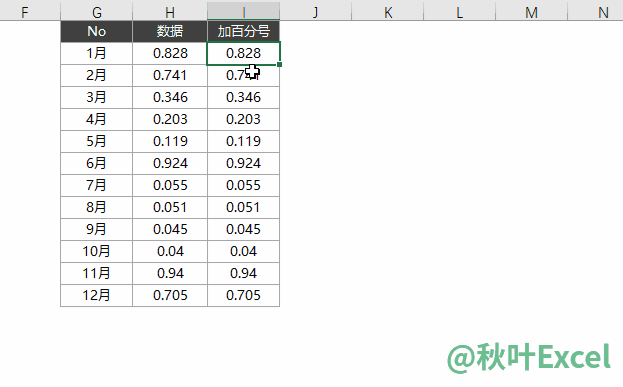Viewport: 623px width, 387px height.
Task: Select 0.828 in the 数据 column
Action: pos(170,53)
